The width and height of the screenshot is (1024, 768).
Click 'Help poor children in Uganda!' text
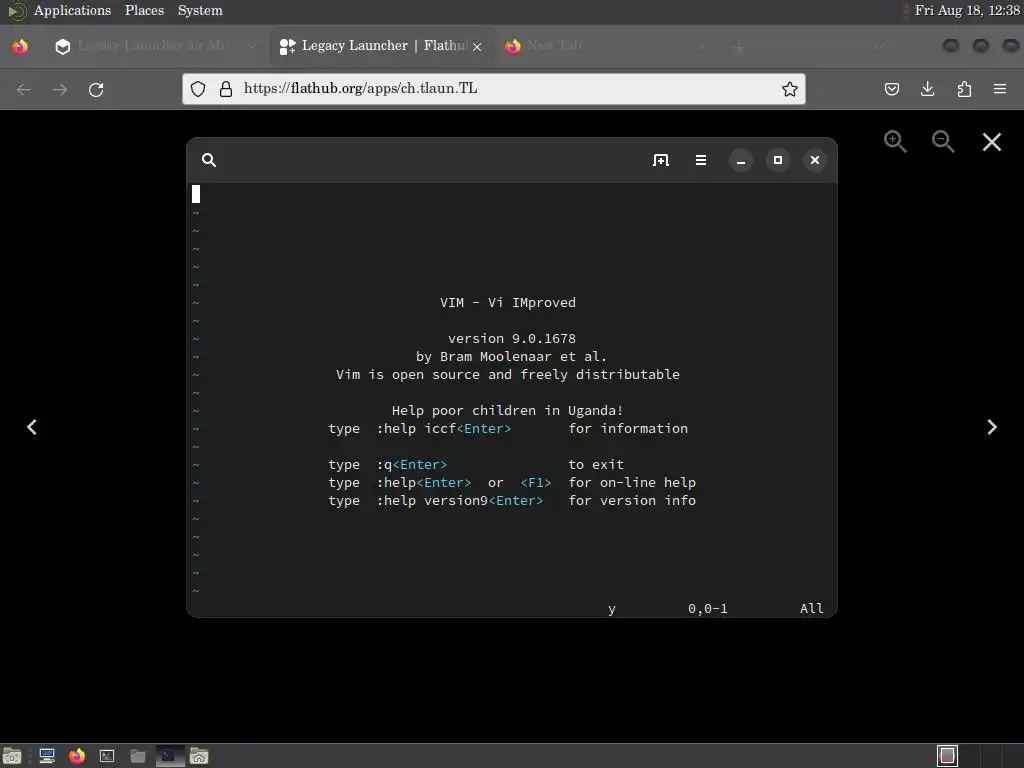(x=507, y=411)
